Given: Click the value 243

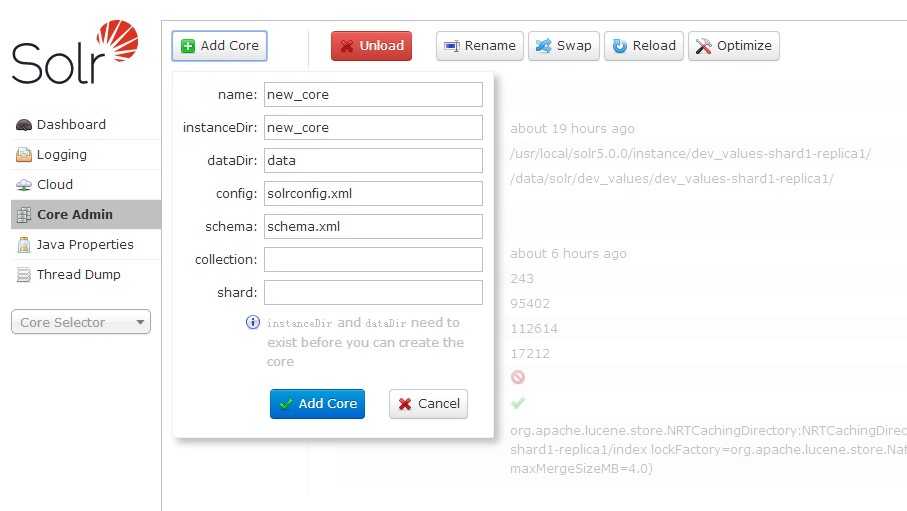Looking at the screenshot, I should [x=522, y=279].
